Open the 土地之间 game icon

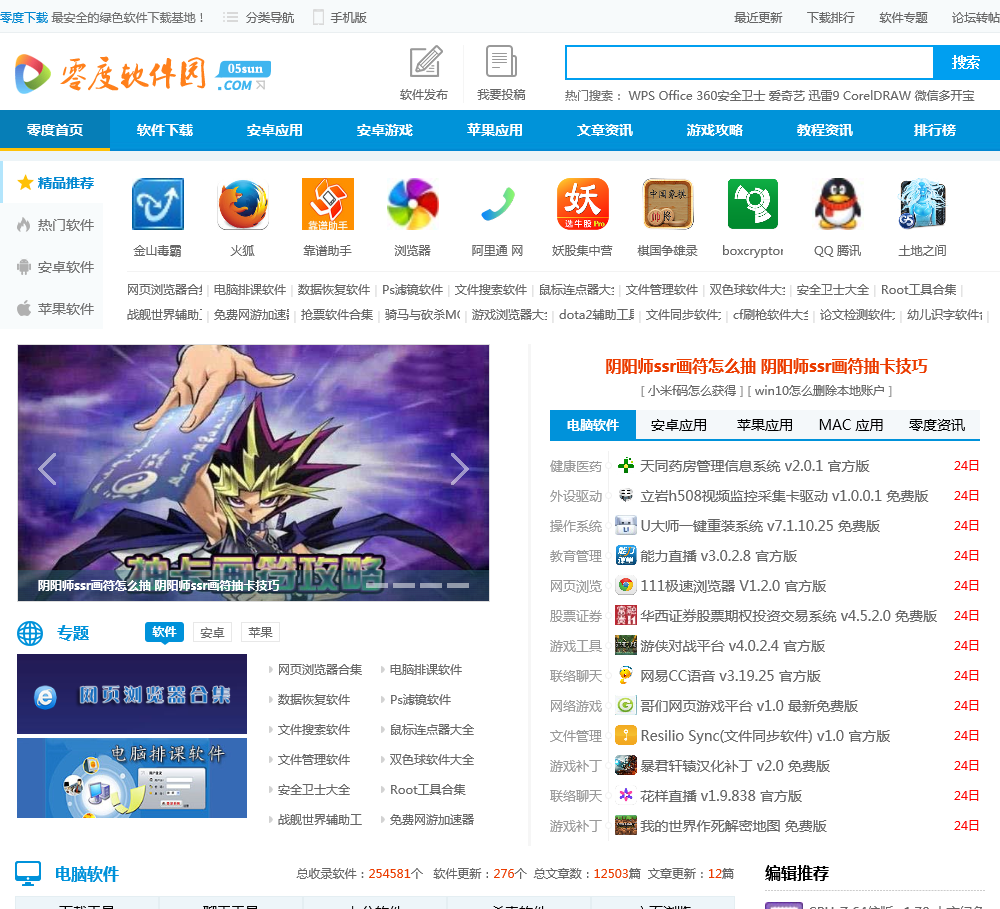(x=923, y=204)
